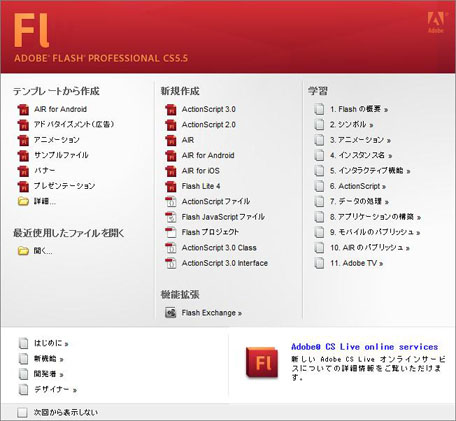Viewport: 456px width, 421px height.
Task: Click the Flash JavaScript ファイル icon
Action: point(171,217)
